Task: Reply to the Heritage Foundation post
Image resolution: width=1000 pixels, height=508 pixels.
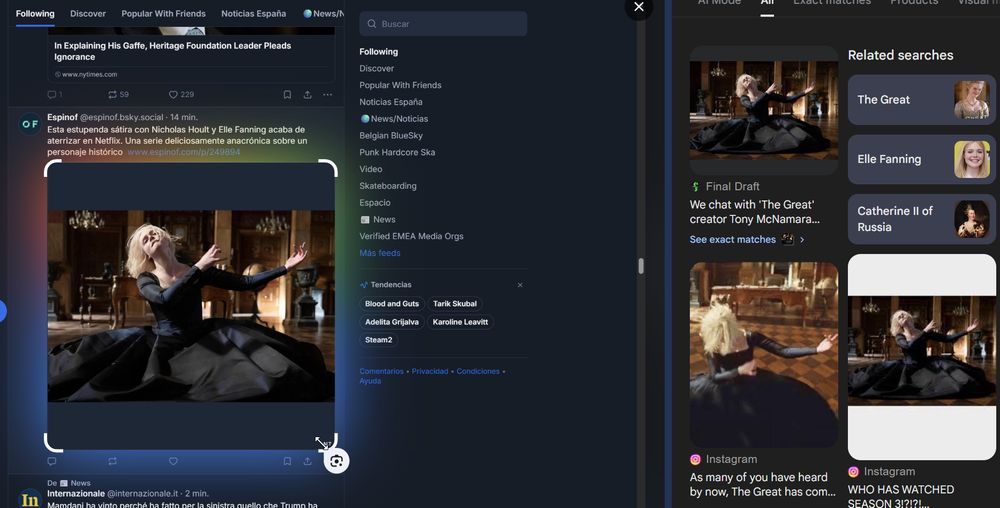Action: click(52, 94)
